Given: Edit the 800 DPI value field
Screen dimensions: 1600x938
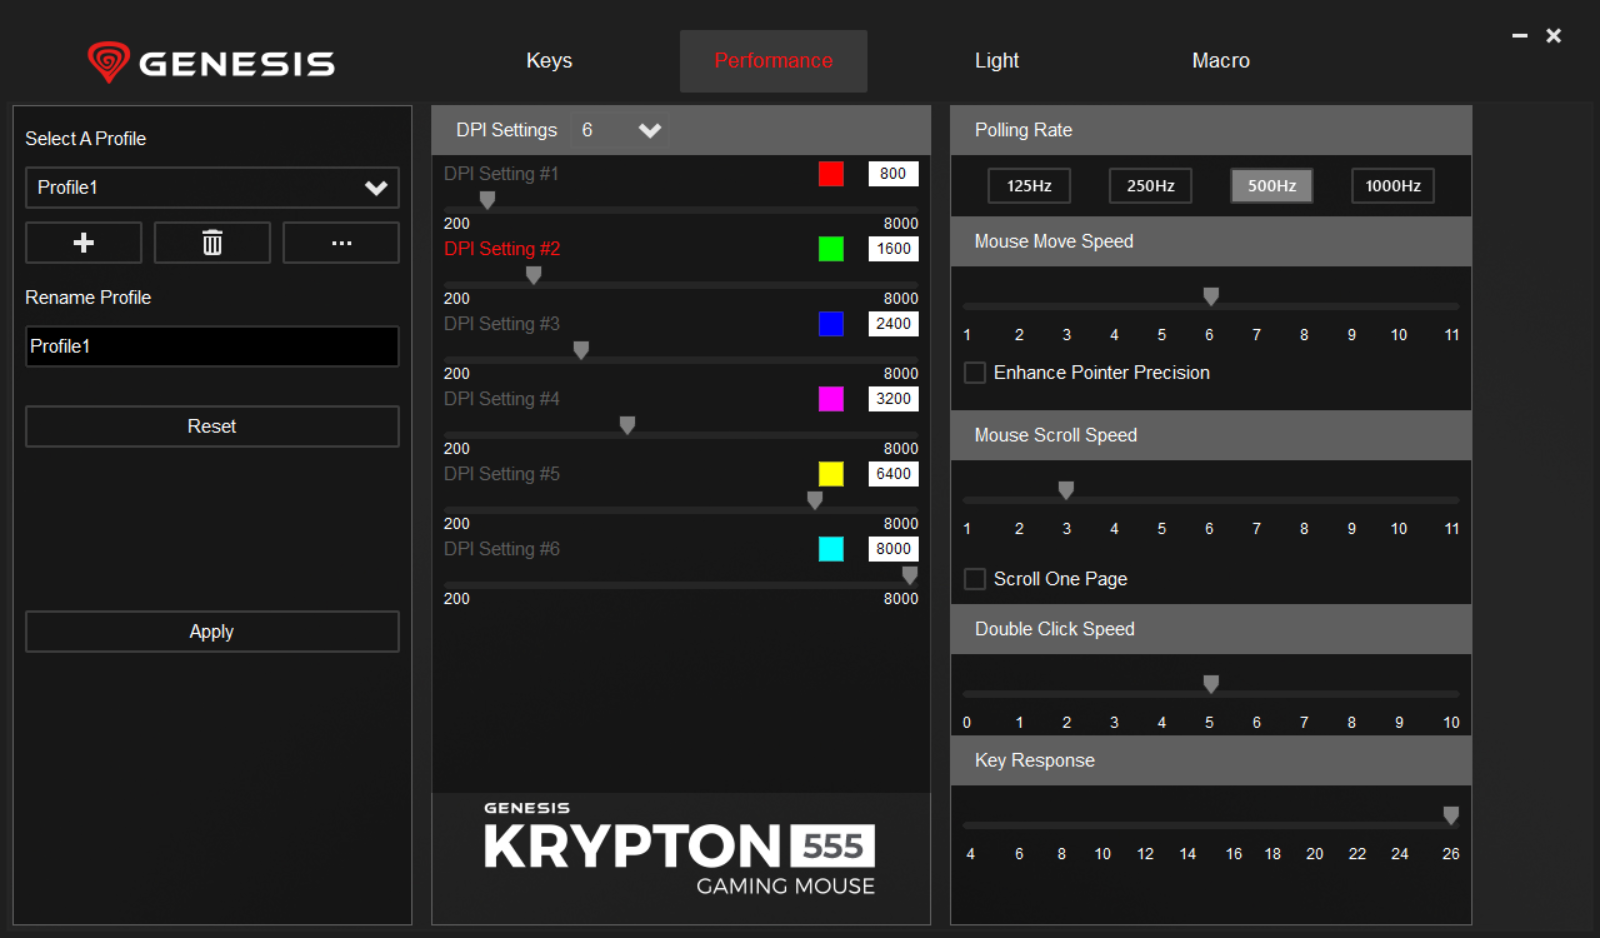Looking at the screenshot, I should pos(893,174).
